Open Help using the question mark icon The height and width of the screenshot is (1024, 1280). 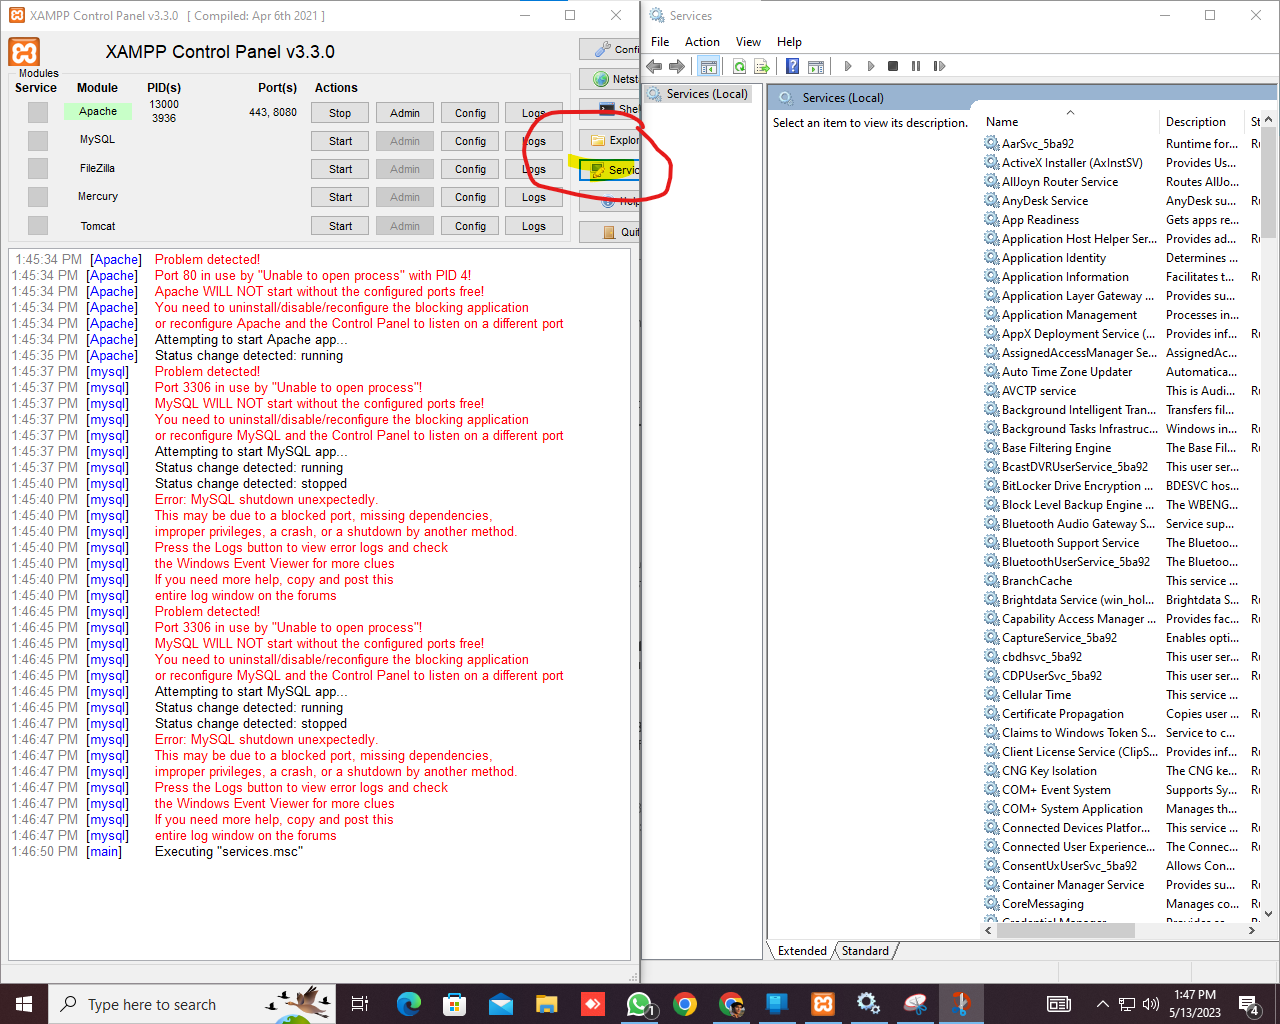[x=791, y=66]
